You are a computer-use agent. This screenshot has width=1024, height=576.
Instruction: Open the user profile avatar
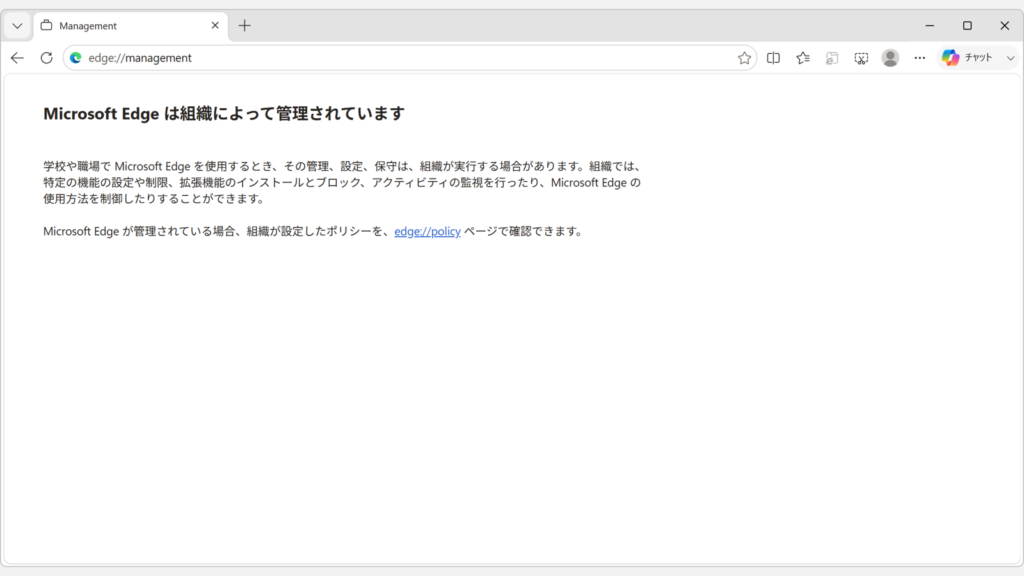point(890,57)
